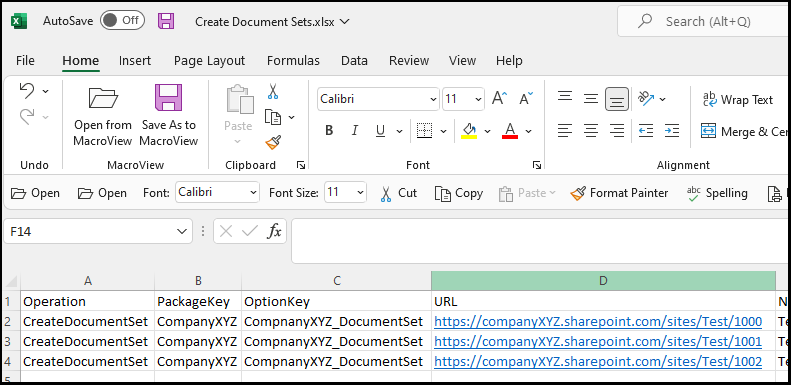
Task: Select Align Left
Action: 565,131
